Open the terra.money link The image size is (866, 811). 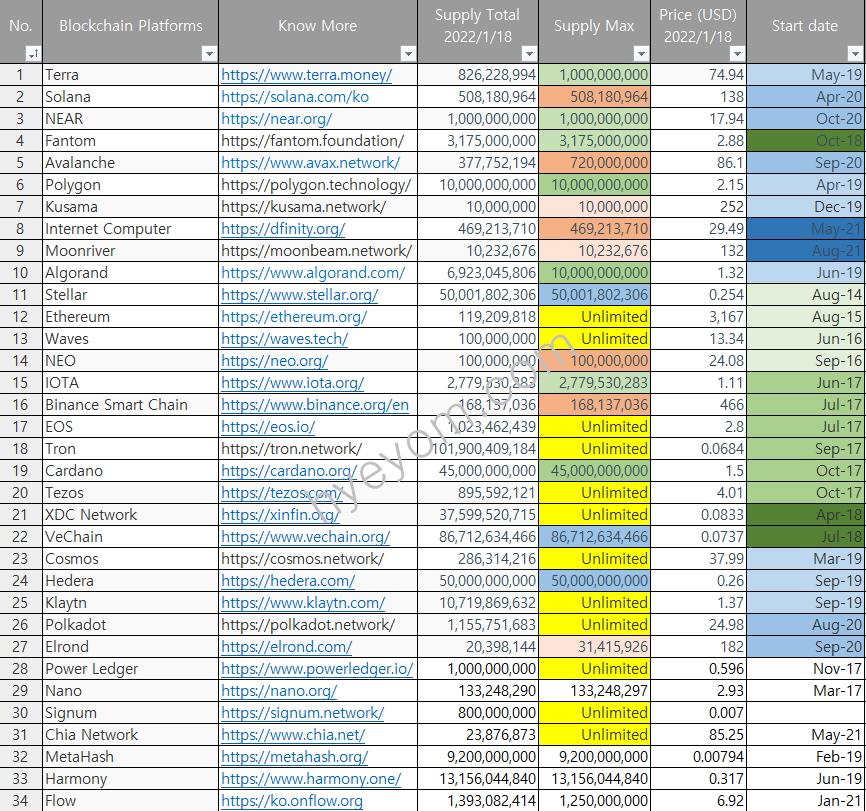coord(307,75)
